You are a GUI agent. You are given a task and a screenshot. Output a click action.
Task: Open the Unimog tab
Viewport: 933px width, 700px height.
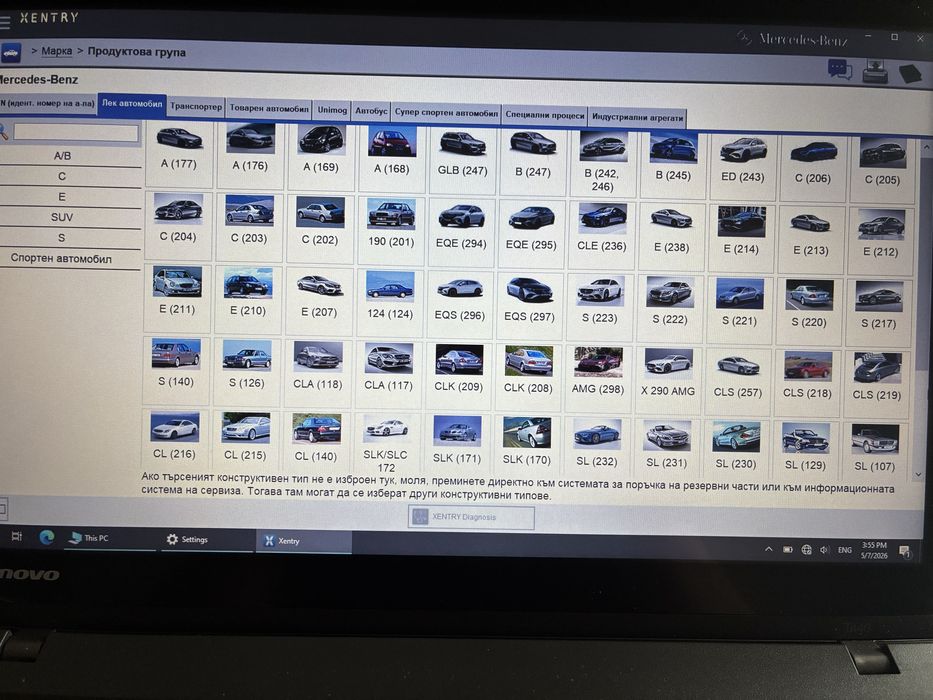coord(332,110)
